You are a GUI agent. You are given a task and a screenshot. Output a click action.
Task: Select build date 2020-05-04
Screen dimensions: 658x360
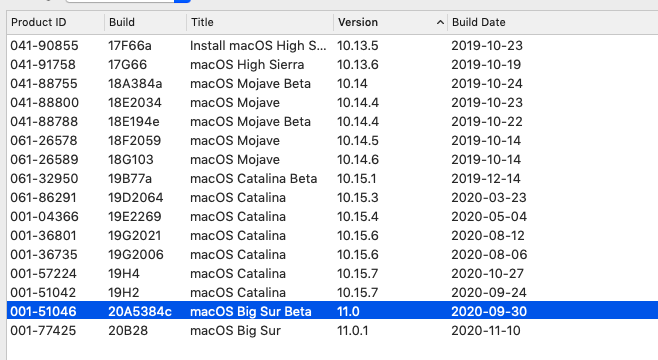coord(489,217)
